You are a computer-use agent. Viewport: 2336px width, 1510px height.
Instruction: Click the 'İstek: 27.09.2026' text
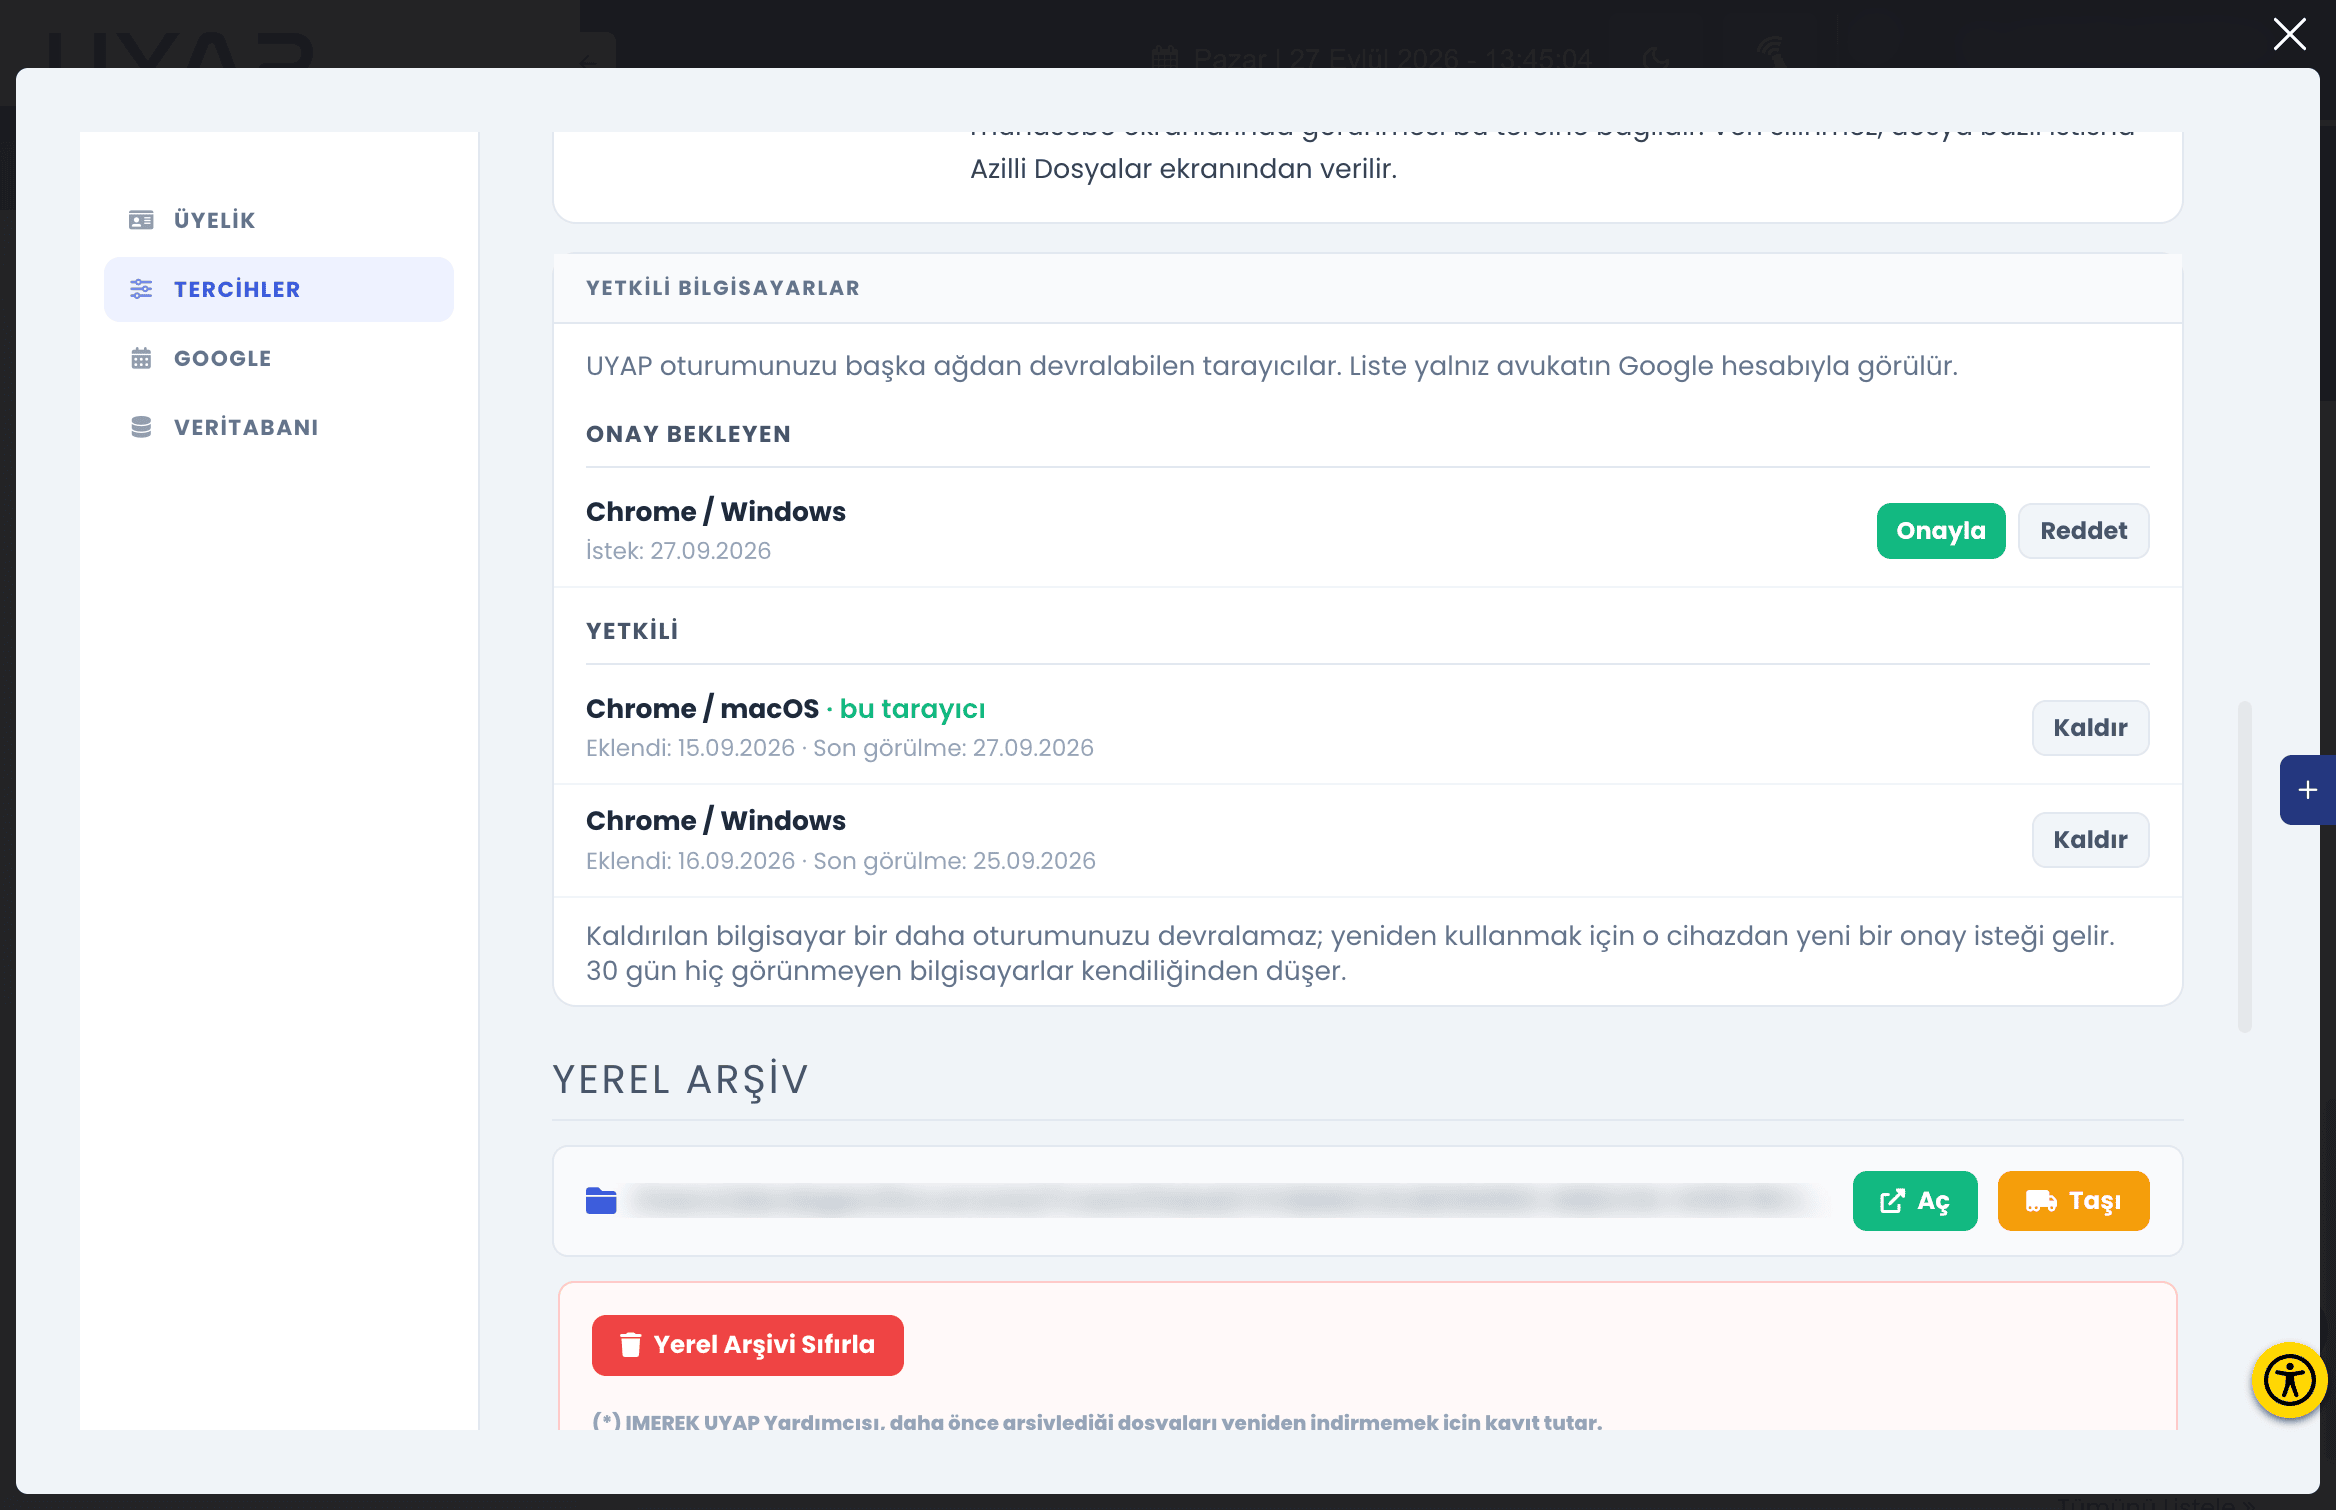678,551
